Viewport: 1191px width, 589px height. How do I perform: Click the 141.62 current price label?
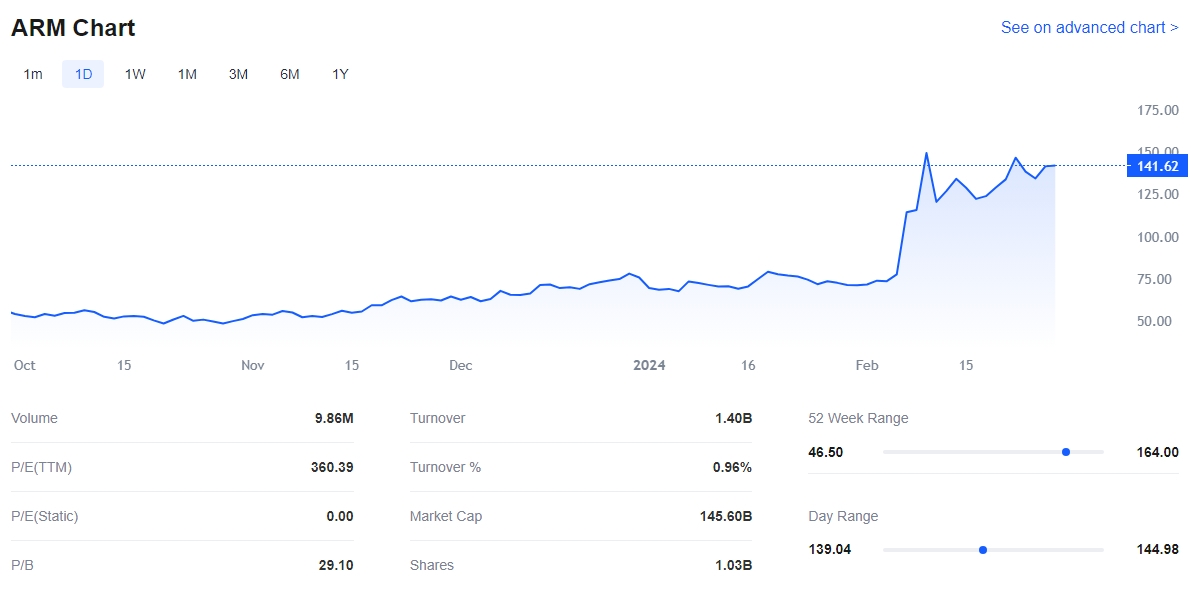click(x=1157, y=166)
